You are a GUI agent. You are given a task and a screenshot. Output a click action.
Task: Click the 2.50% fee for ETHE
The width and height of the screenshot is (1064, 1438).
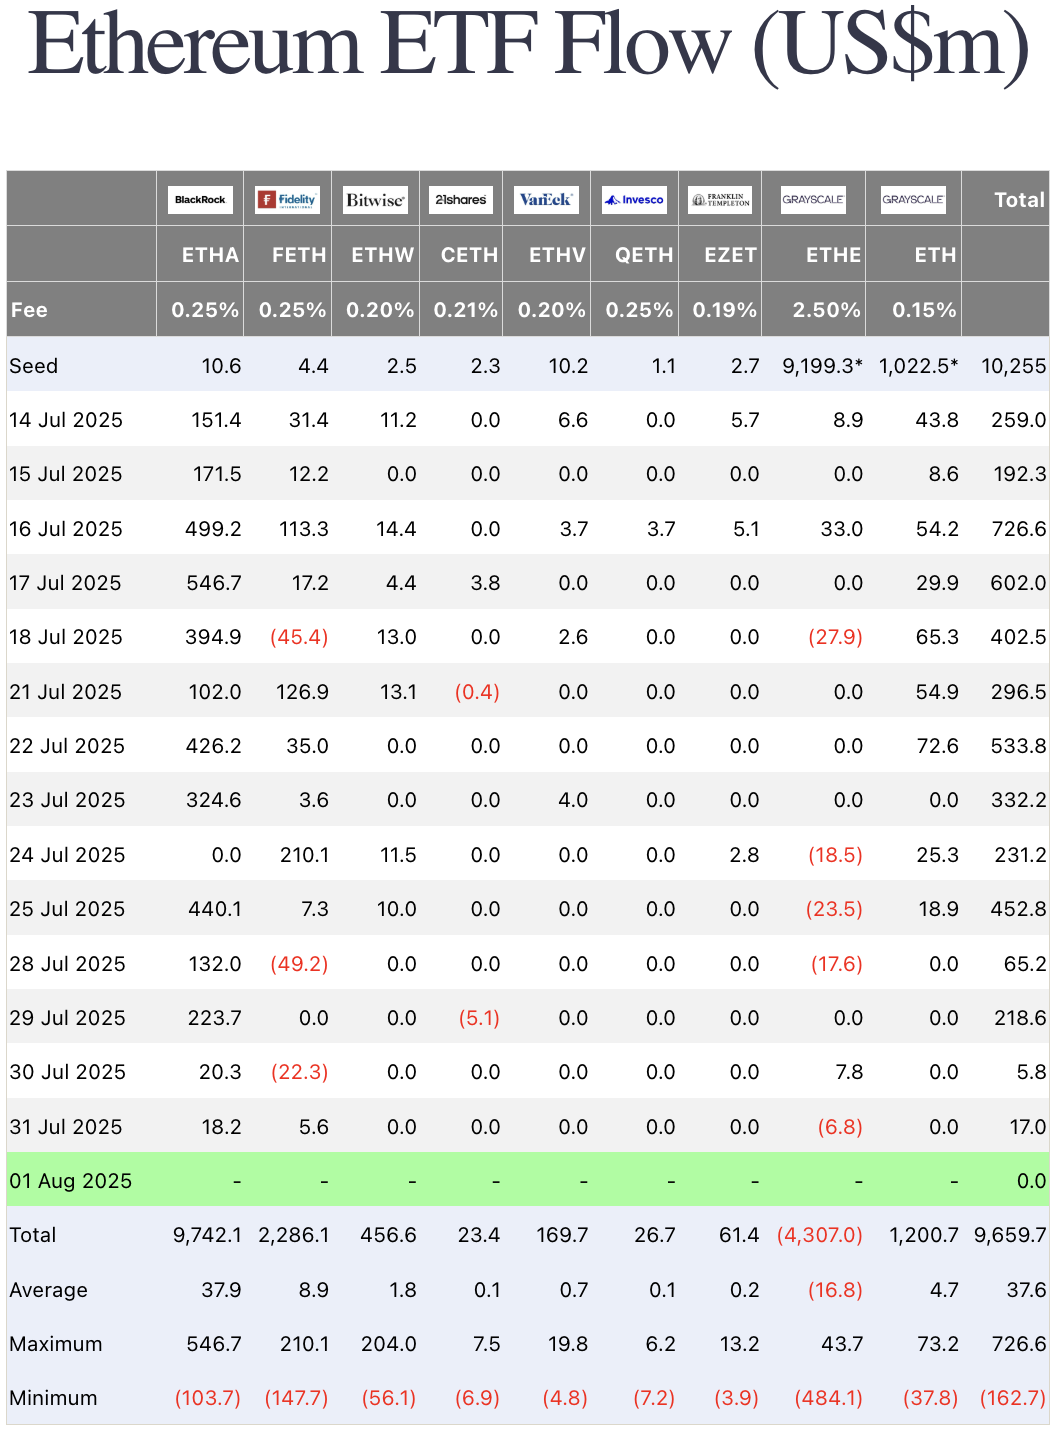pyautogui.click(x=826, y=310)
